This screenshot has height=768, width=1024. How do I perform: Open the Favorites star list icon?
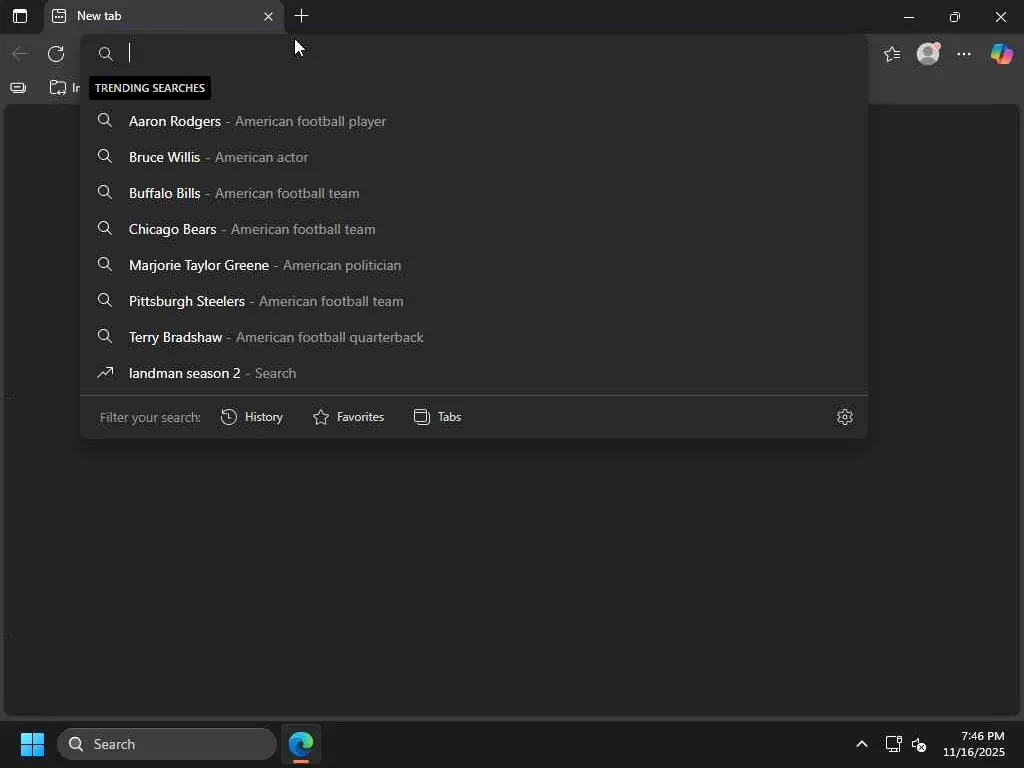tap(892, 54)
